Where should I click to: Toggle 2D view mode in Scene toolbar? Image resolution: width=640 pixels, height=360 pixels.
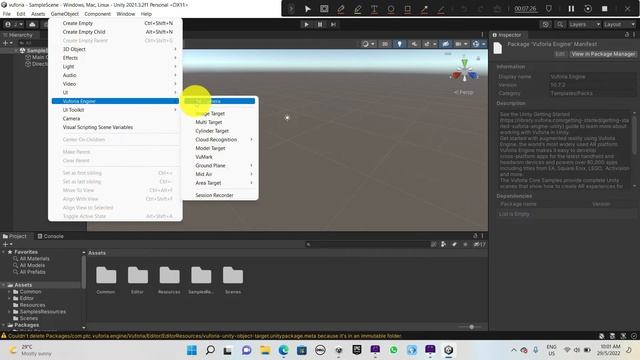point(384,44)
